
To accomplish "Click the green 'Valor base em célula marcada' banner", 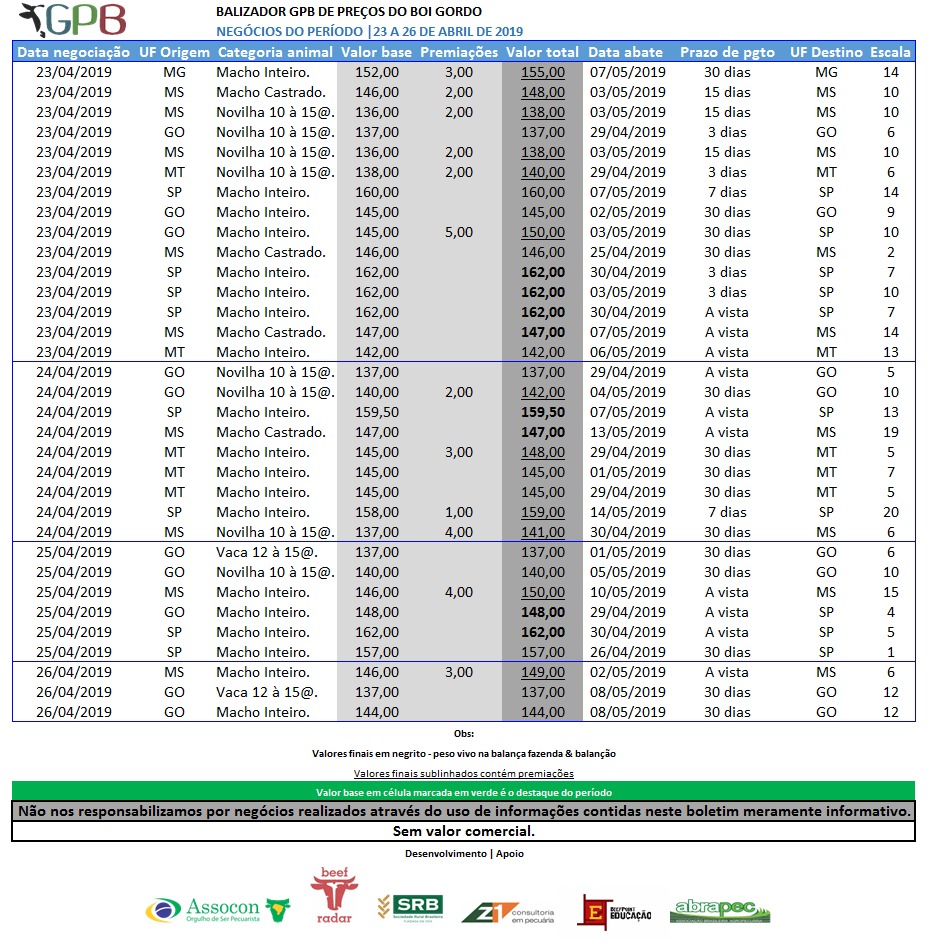I will [463, 791].
